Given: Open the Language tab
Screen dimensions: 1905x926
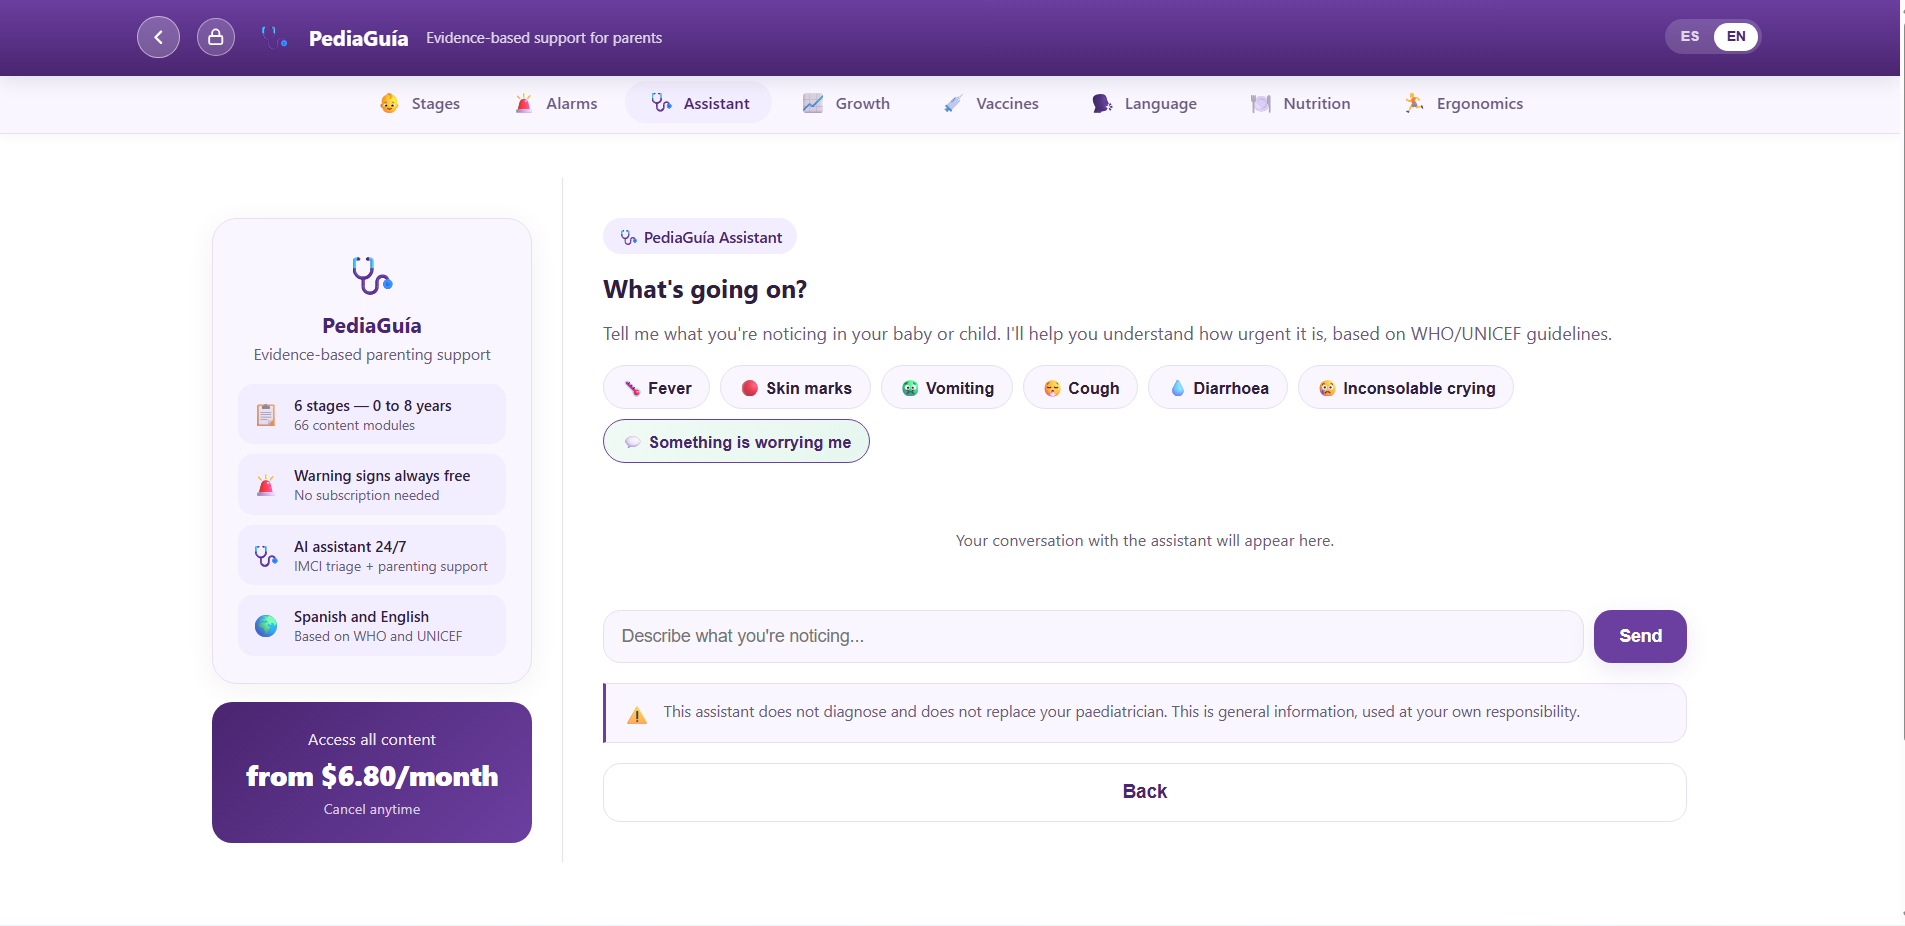Looking at the screenshot, I should 1144,103.
